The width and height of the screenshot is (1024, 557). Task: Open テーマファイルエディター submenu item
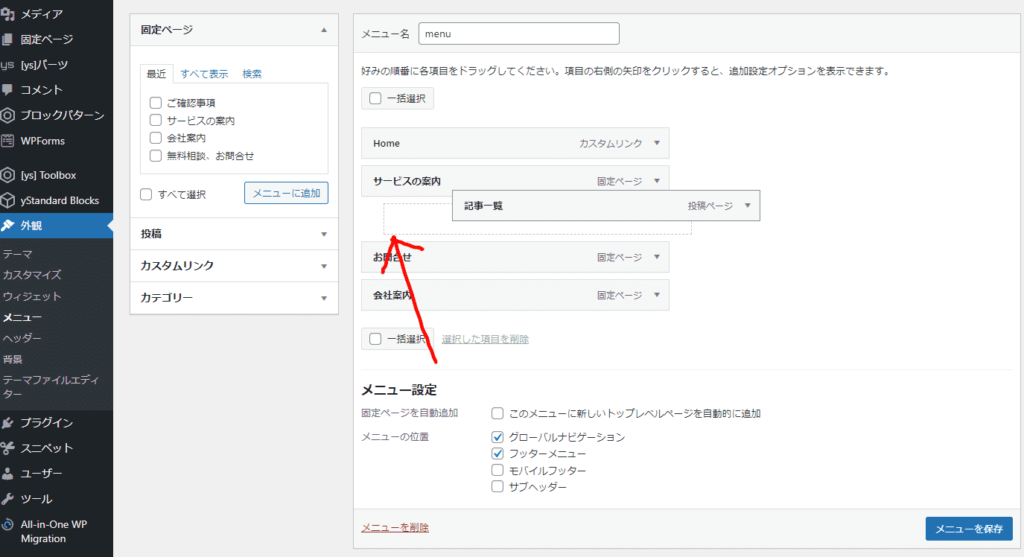[51, 387]
